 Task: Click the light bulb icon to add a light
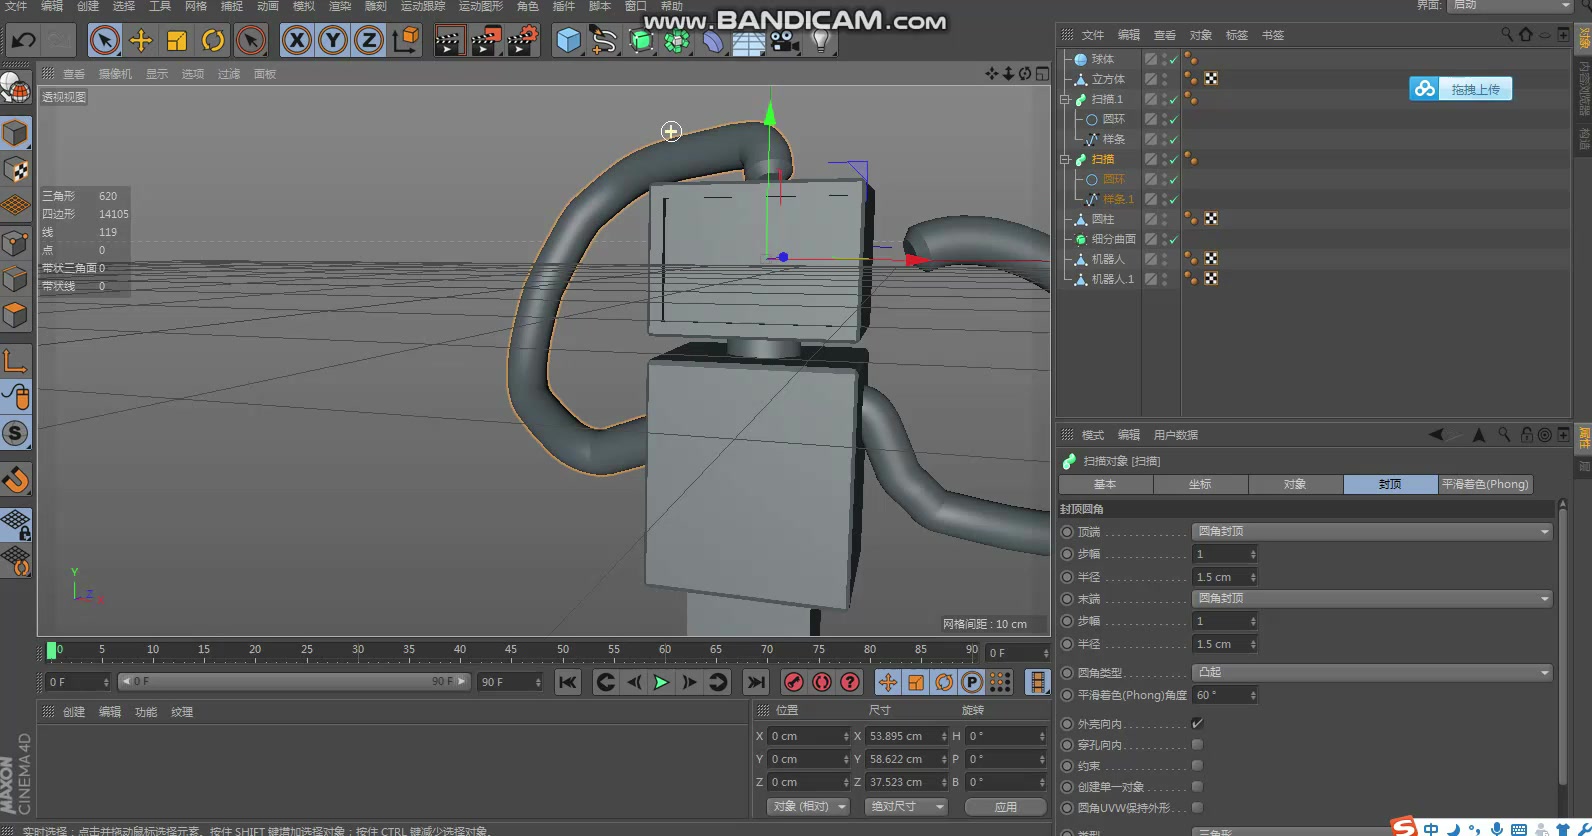click(820, 41)
